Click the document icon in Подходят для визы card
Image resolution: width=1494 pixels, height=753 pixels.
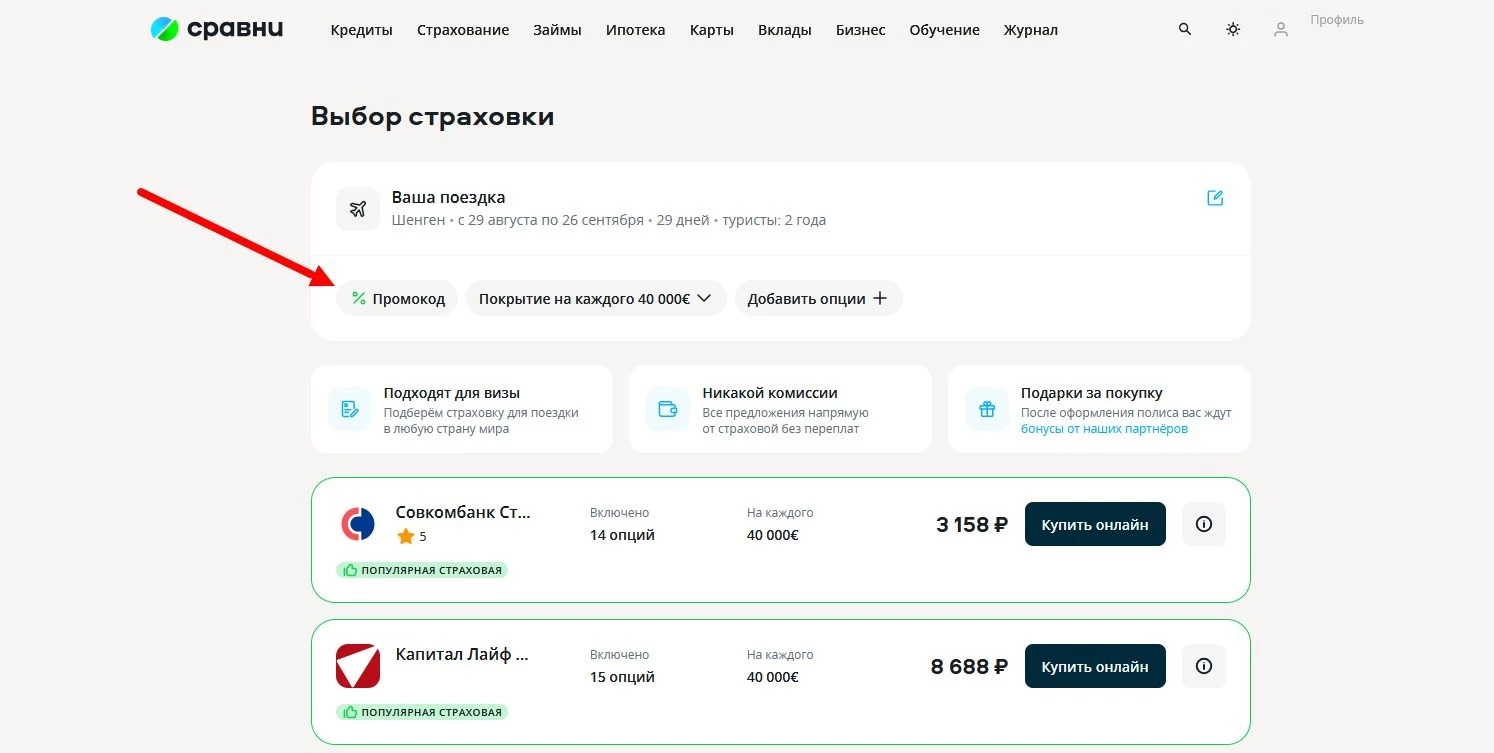point(349,409)
